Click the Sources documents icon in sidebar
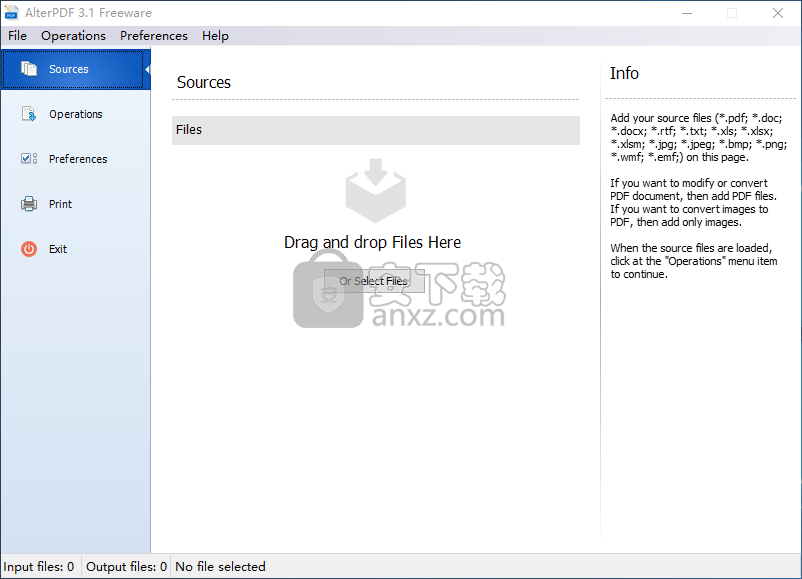 pos(29,69)
